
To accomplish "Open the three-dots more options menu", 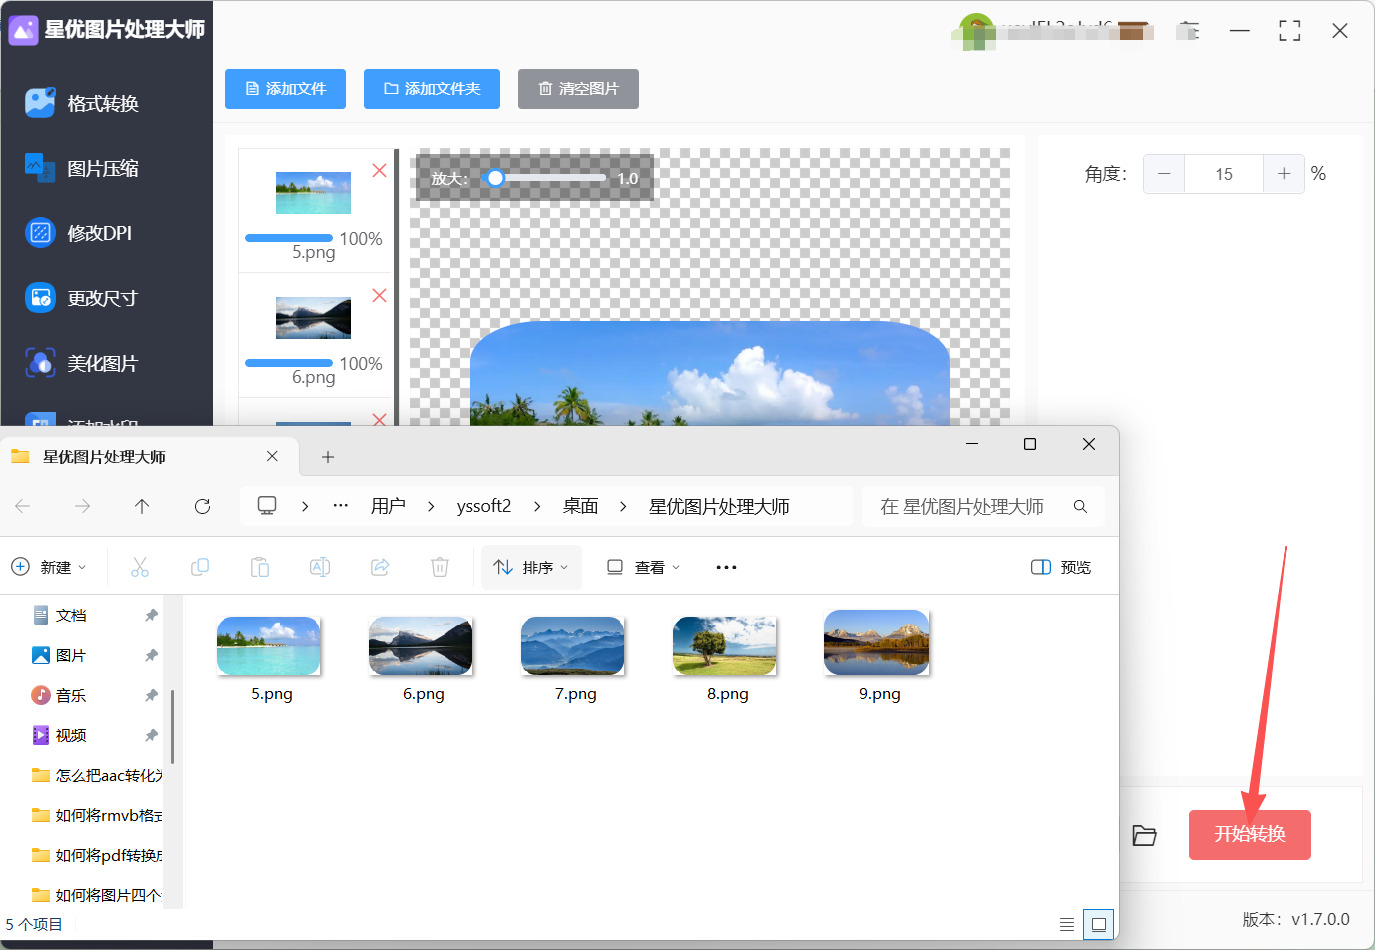I will point(726,567).
